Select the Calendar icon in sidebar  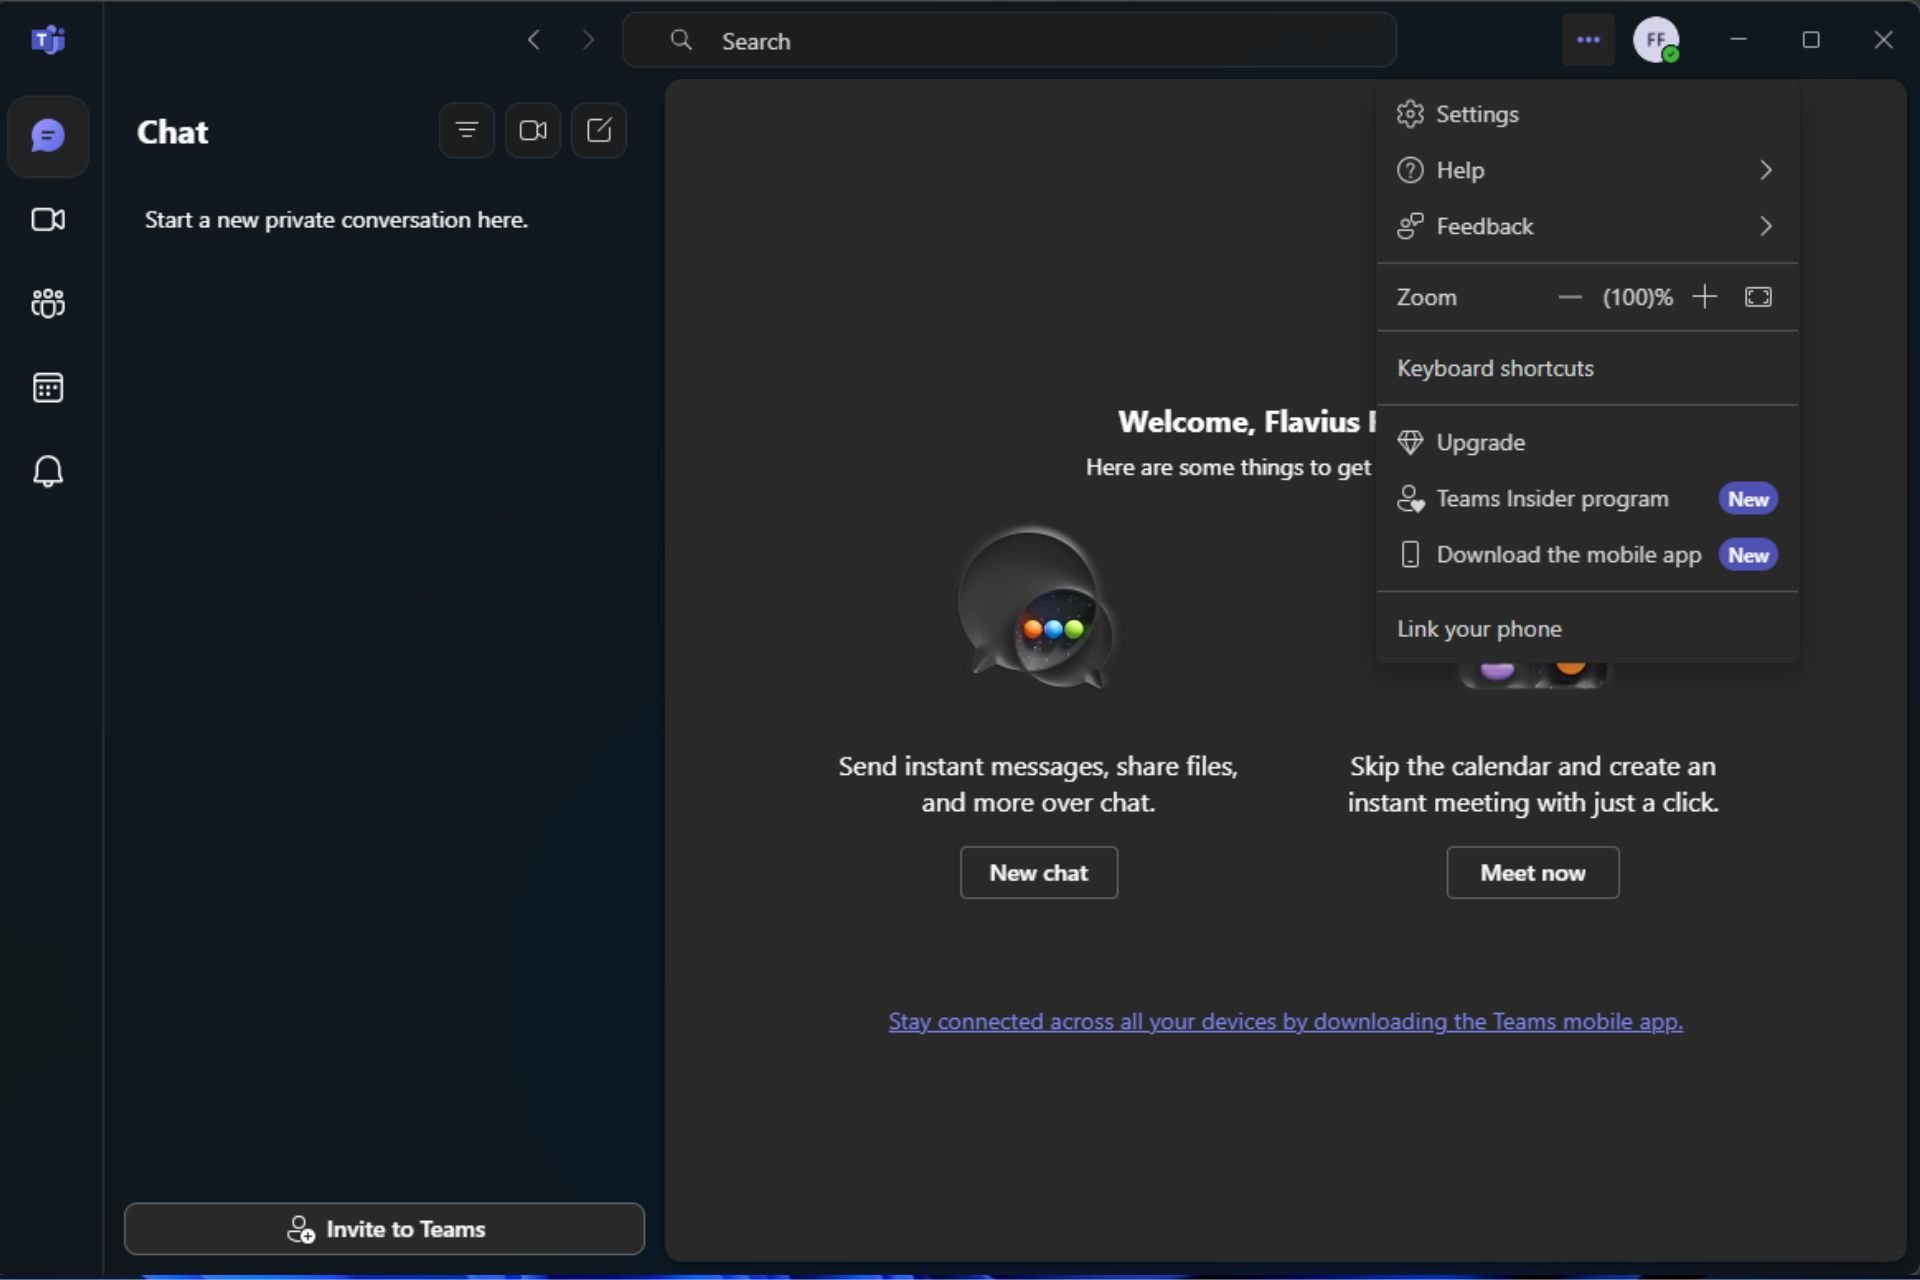point(47,386)
